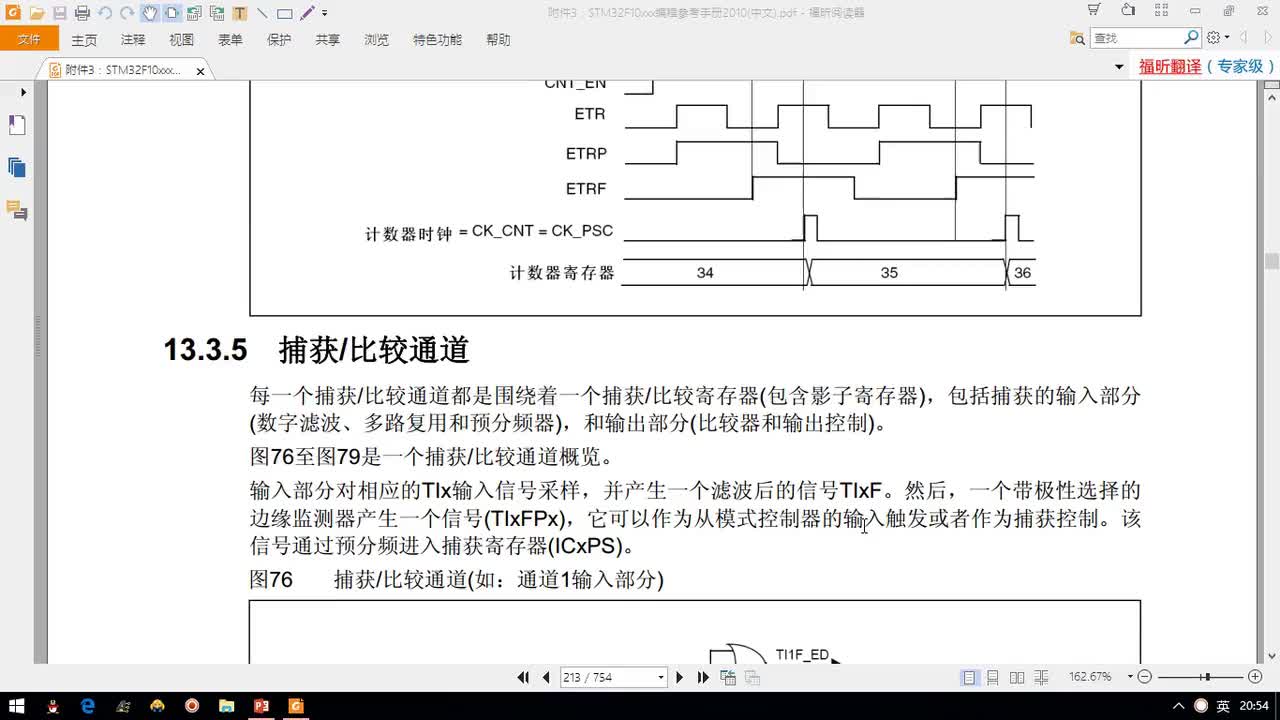Activate the select text/snapshot tool icon

coord(171,13)
